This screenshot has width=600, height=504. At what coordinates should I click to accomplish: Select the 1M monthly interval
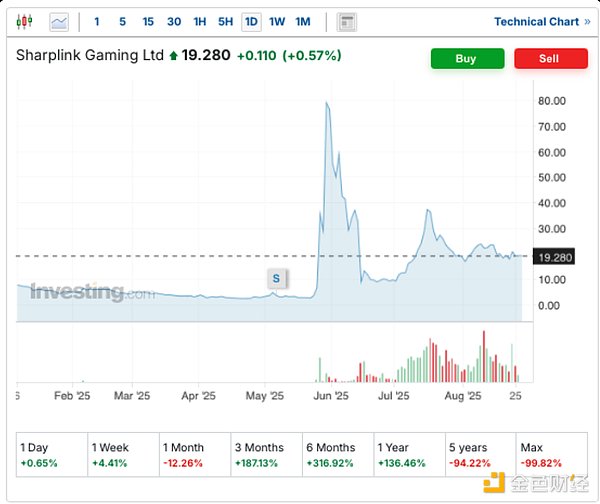tap(302, 21)
